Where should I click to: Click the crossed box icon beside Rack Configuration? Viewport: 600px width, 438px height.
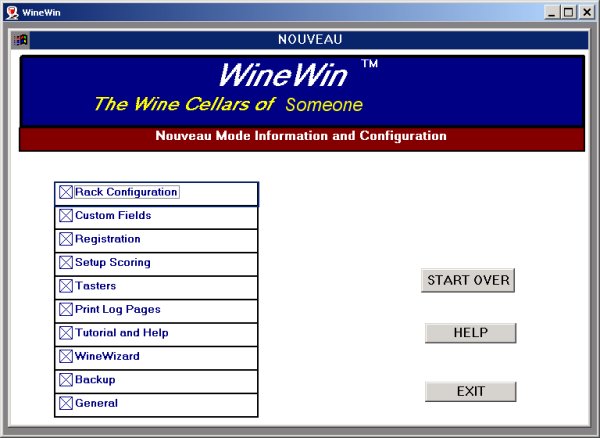coord(66,192)
